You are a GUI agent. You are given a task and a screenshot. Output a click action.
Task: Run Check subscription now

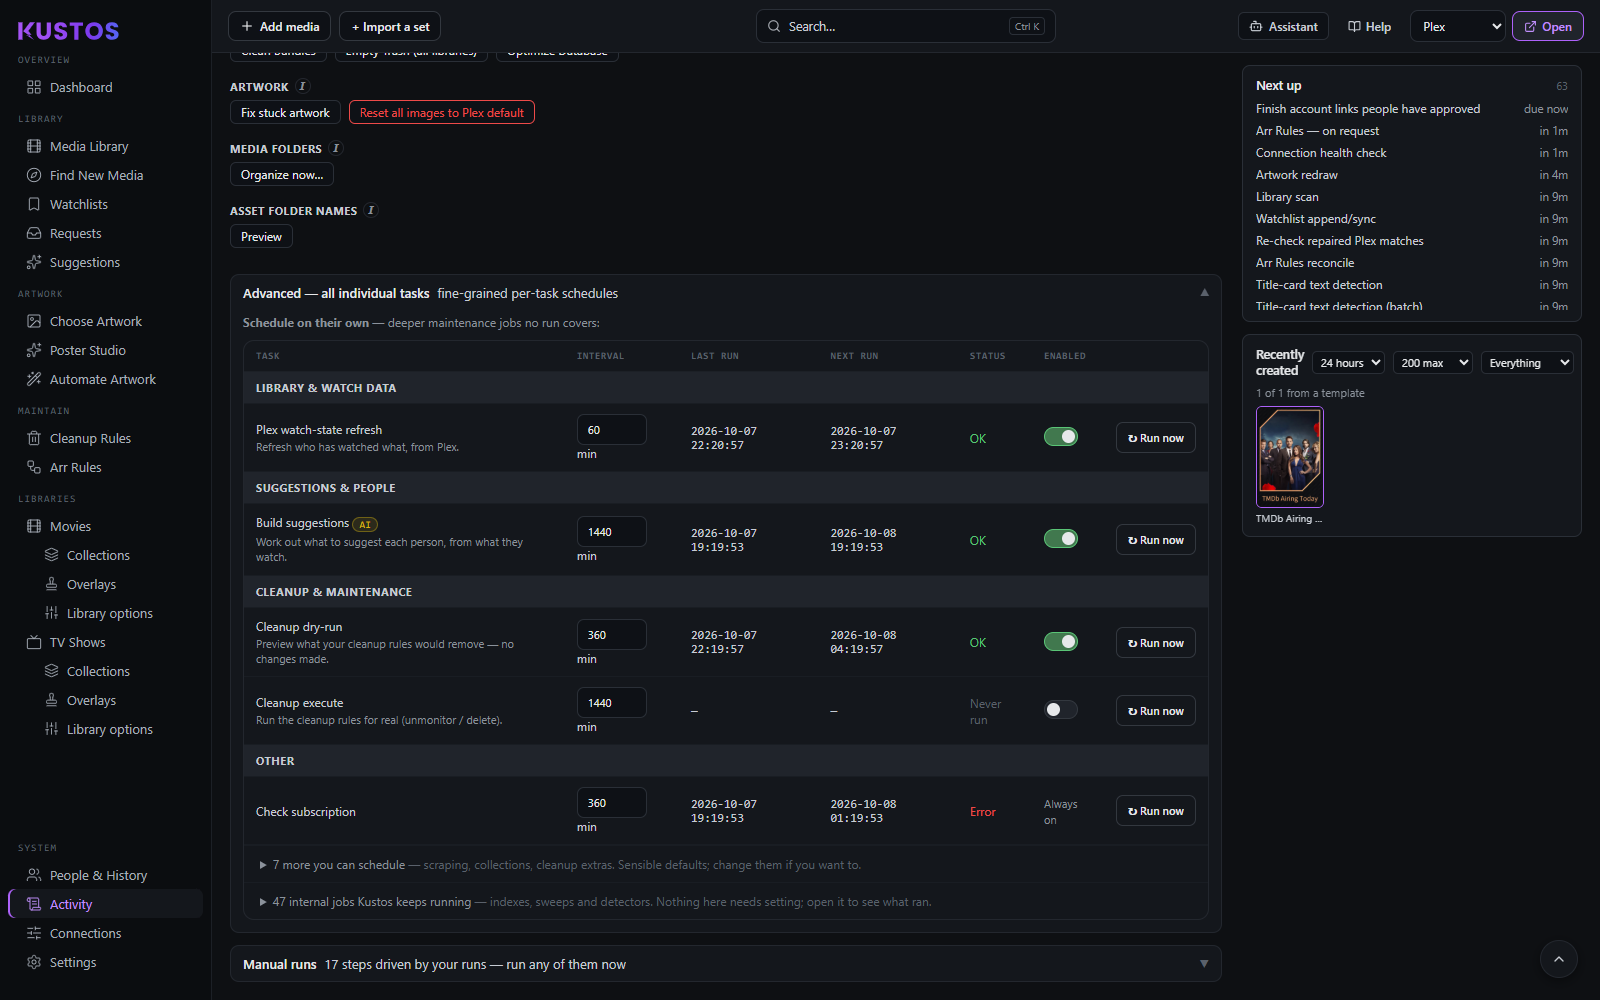[x=1155, y=810]
